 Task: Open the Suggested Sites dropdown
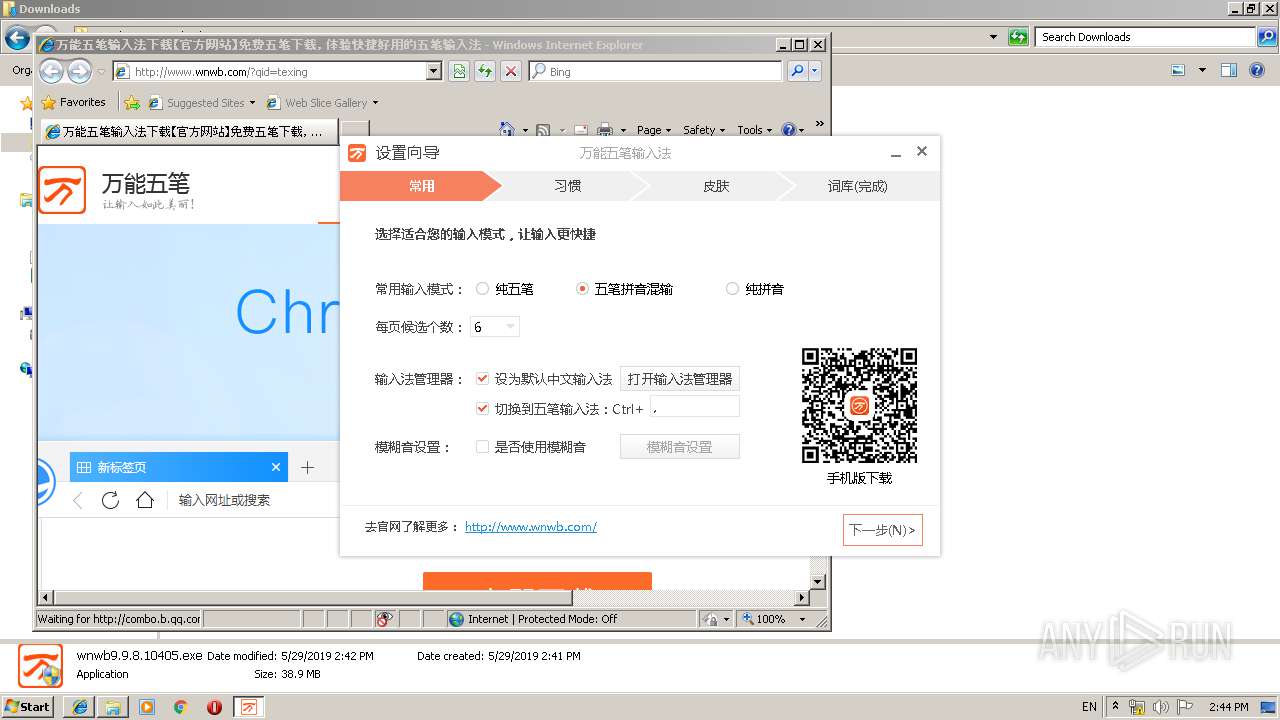[252, 102]
